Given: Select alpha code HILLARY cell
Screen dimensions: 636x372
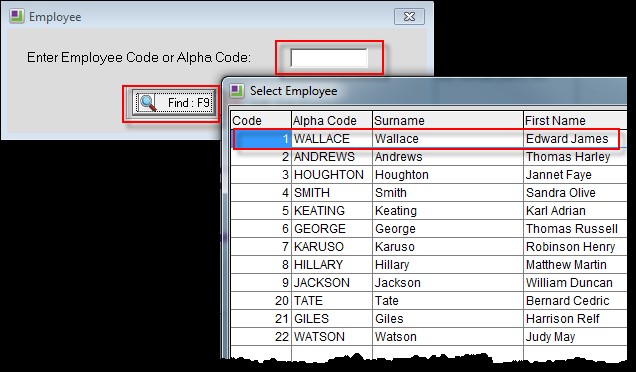Looking at the screenshot, I should 332,264.
